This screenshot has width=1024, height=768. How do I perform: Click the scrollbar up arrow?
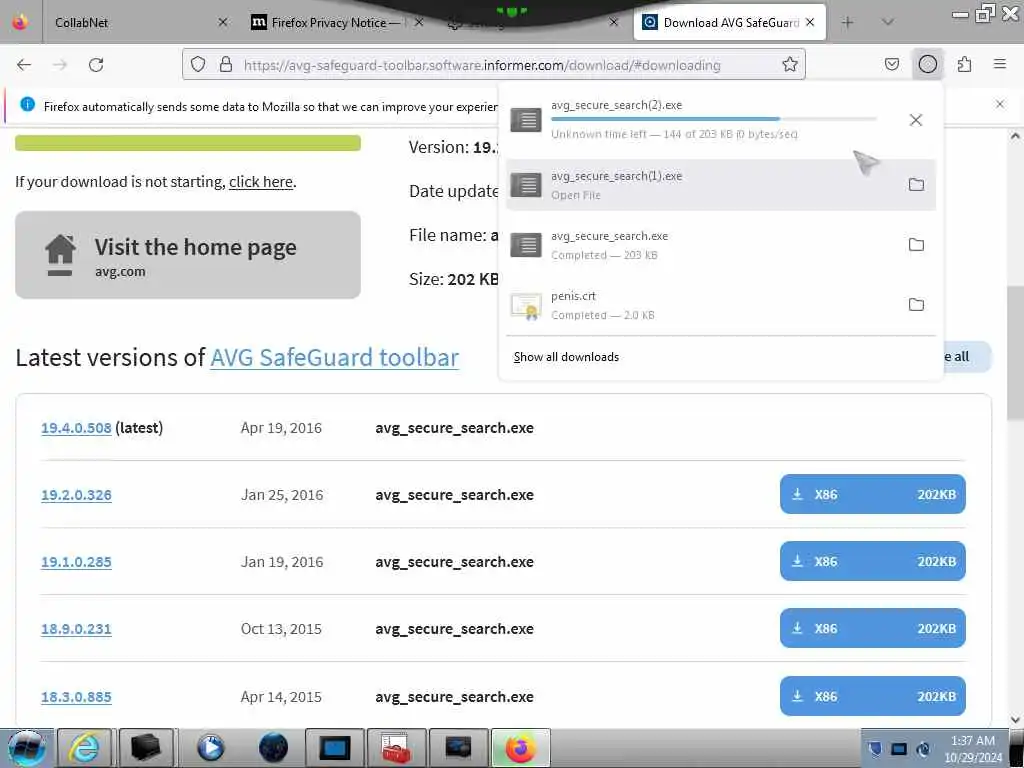[x=1015, y=136]
